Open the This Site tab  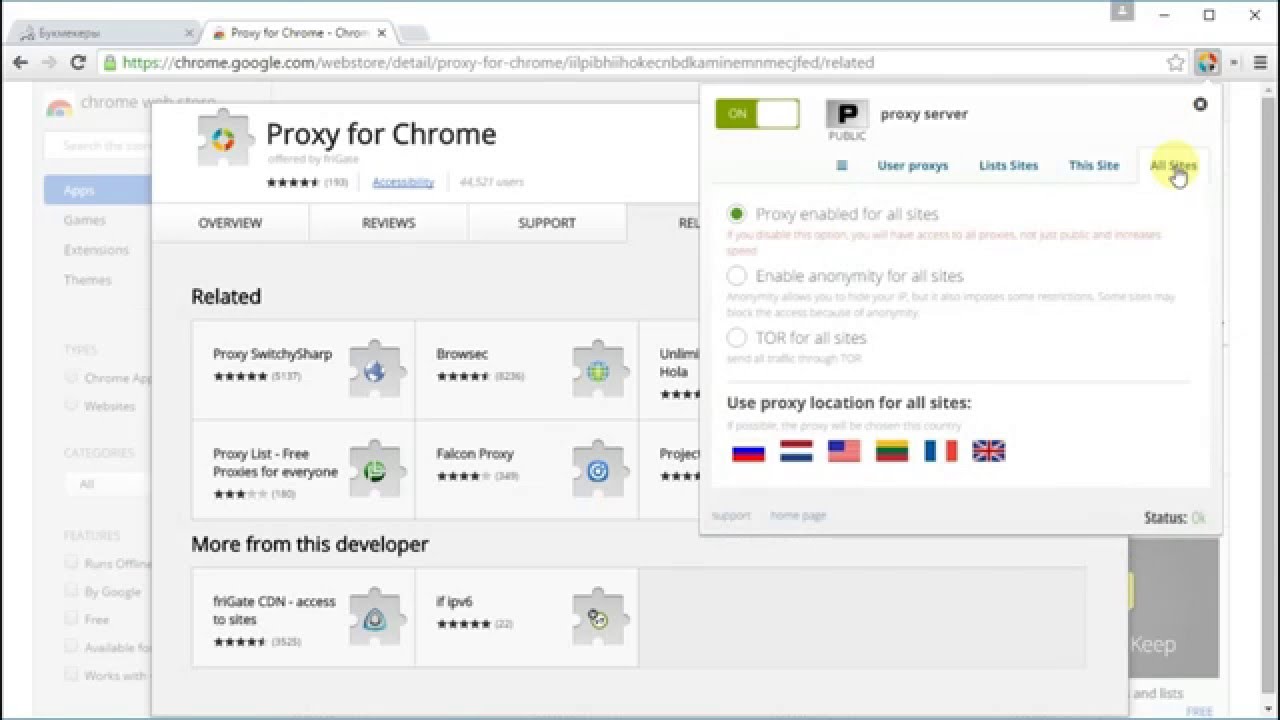(x=1094, y=165)
